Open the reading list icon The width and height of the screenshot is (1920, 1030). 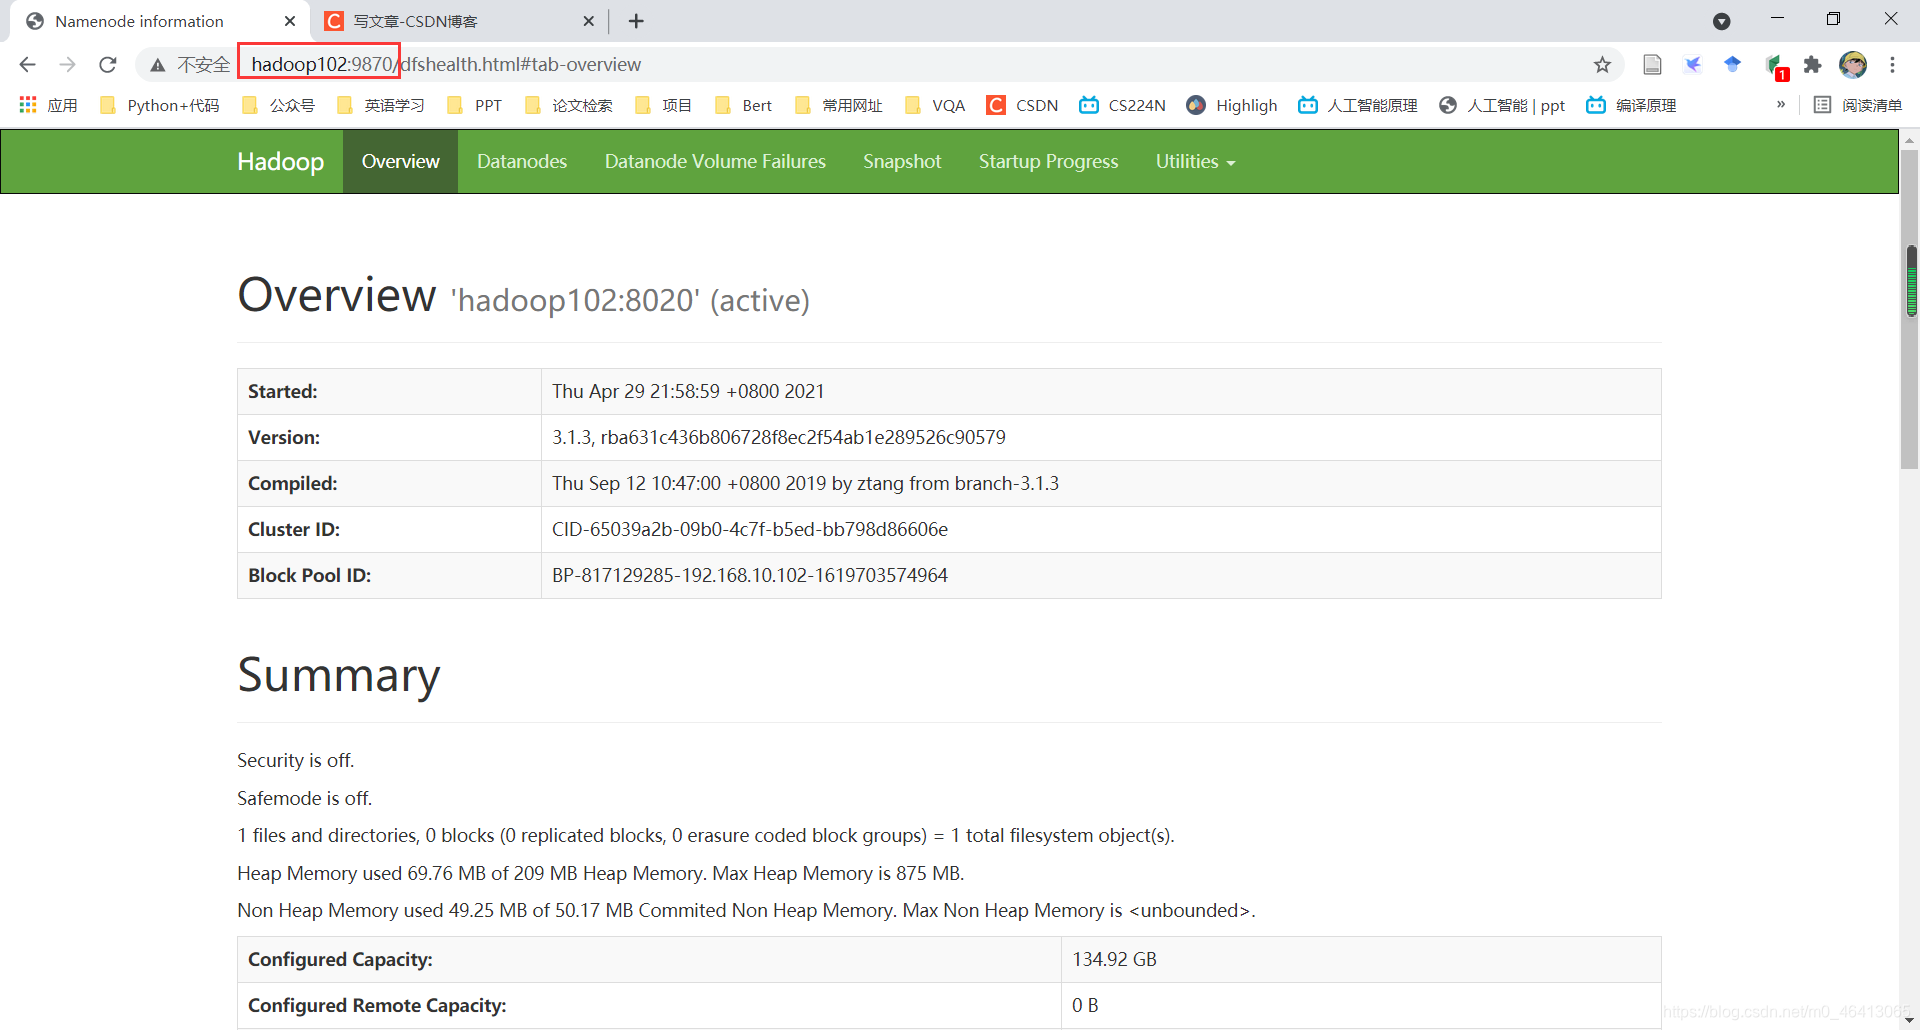point(1858,105)
